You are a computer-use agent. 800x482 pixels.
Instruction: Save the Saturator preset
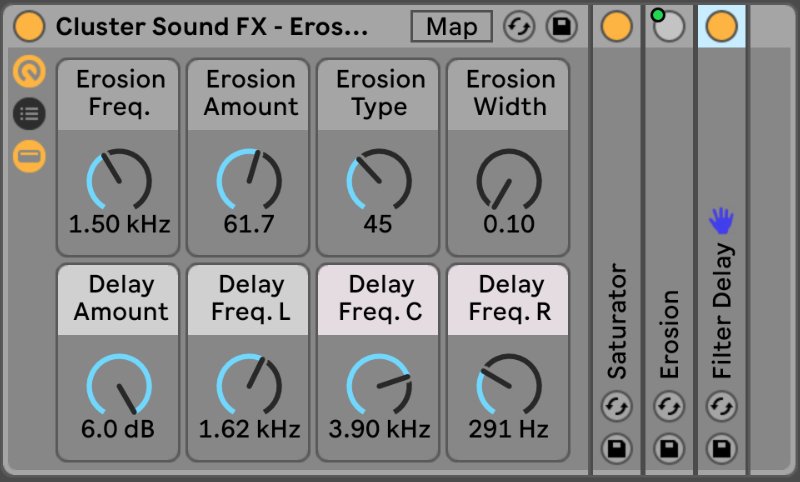click(617, 449)
